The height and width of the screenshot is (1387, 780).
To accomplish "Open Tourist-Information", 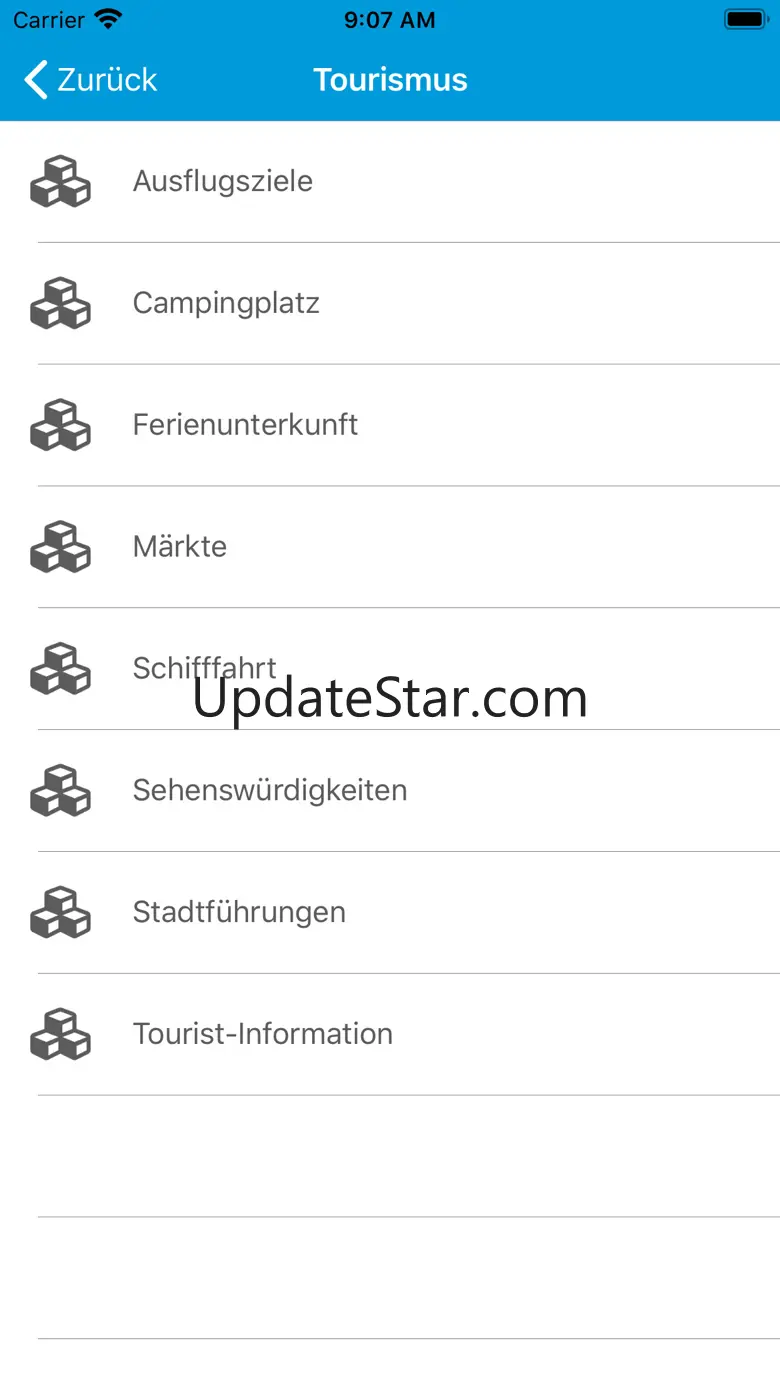I will click(390, 1035).
